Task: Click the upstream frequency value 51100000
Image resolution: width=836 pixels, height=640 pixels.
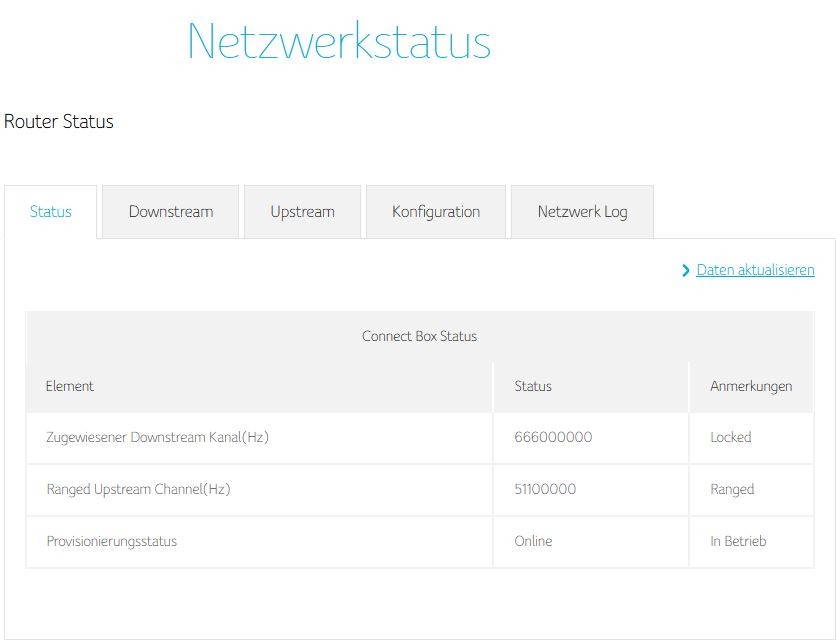Action: [545, 490]
